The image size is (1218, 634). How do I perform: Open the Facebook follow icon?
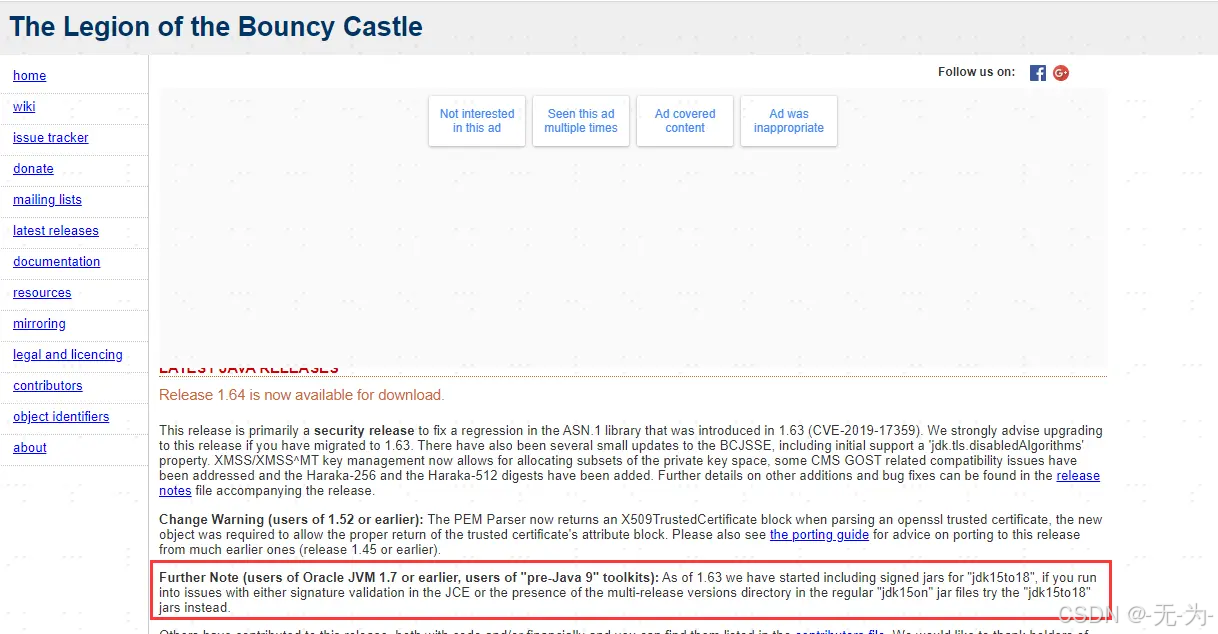pyautogui.click(x=1038, y=73)
